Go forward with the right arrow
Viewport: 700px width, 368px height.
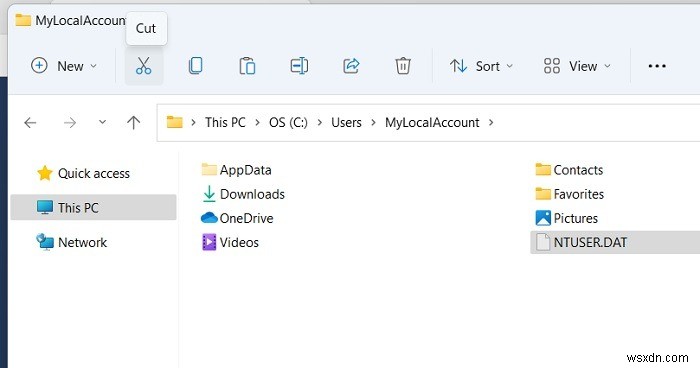(70, 122)
